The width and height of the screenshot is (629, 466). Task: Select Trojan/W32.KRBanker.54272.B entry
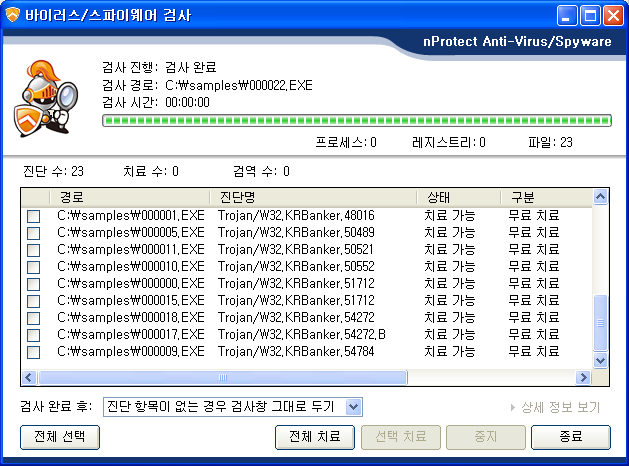click(x=302, y=334)
